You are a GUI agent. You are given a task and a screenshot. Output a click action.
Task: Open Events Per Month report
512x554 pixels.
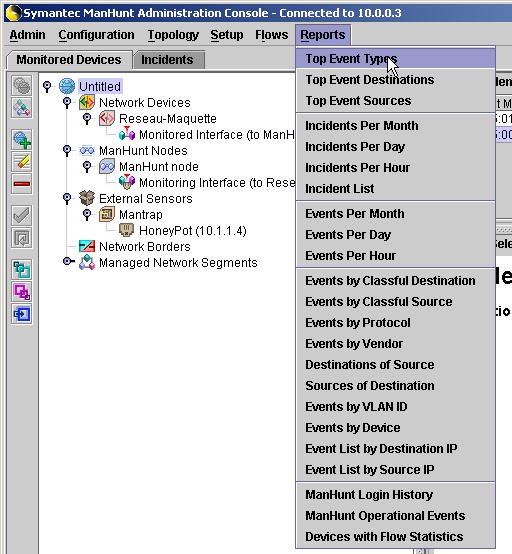pyautogui.click(x=395, y=214)
